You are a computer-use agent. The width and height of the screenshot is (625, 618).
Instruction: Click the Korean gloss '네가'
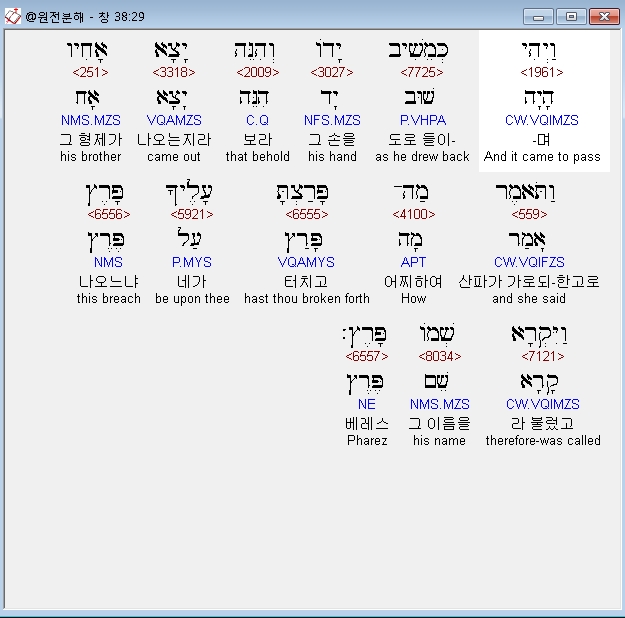[x=191, y=281]
